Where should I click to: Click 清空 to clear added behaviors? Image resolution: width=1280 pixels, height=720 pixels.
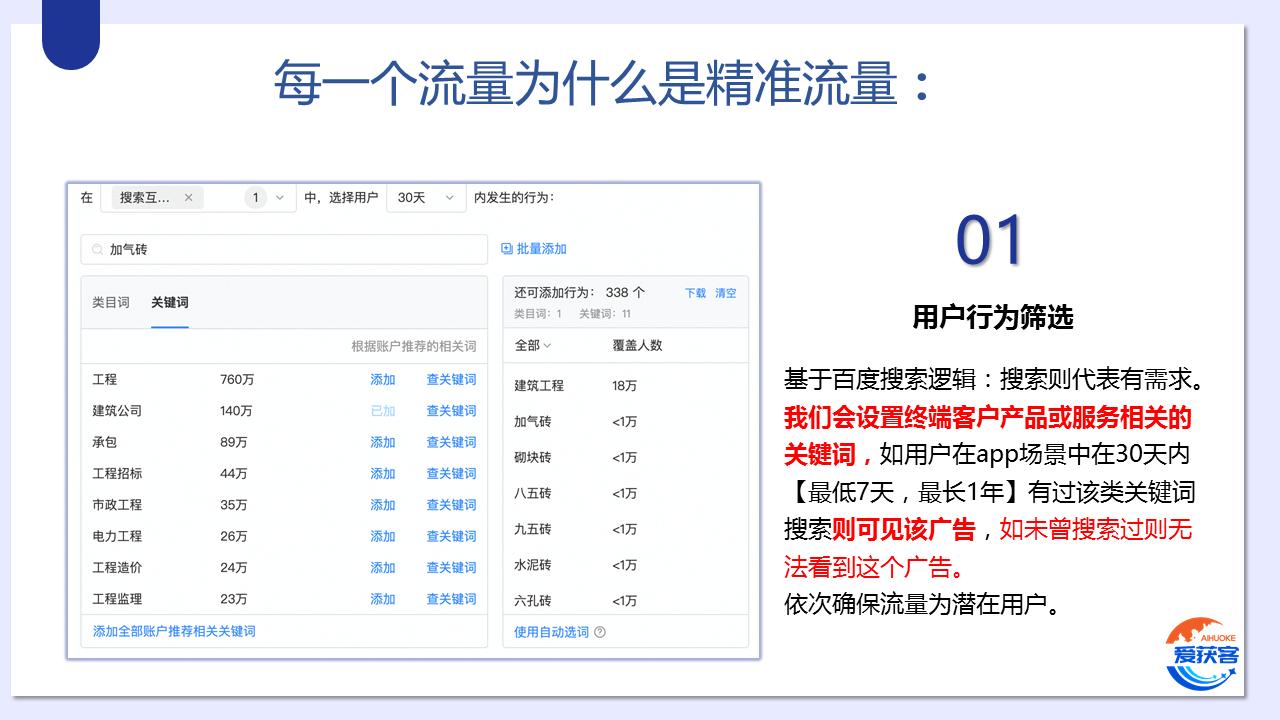point(726,293)
